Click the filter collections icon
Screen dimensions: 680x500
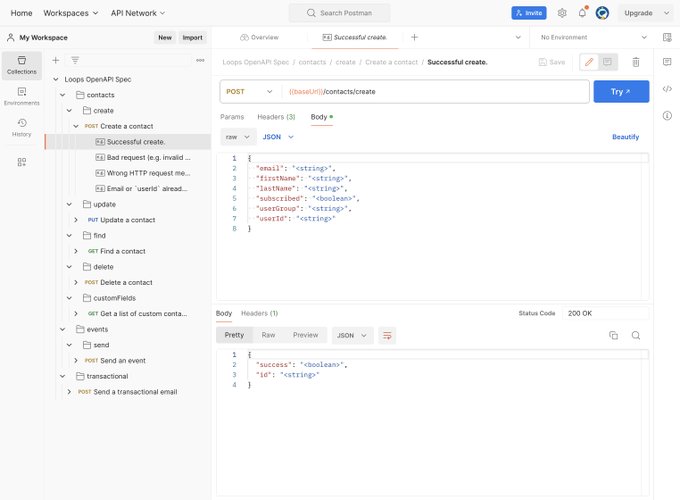click(x=75, y=60)
